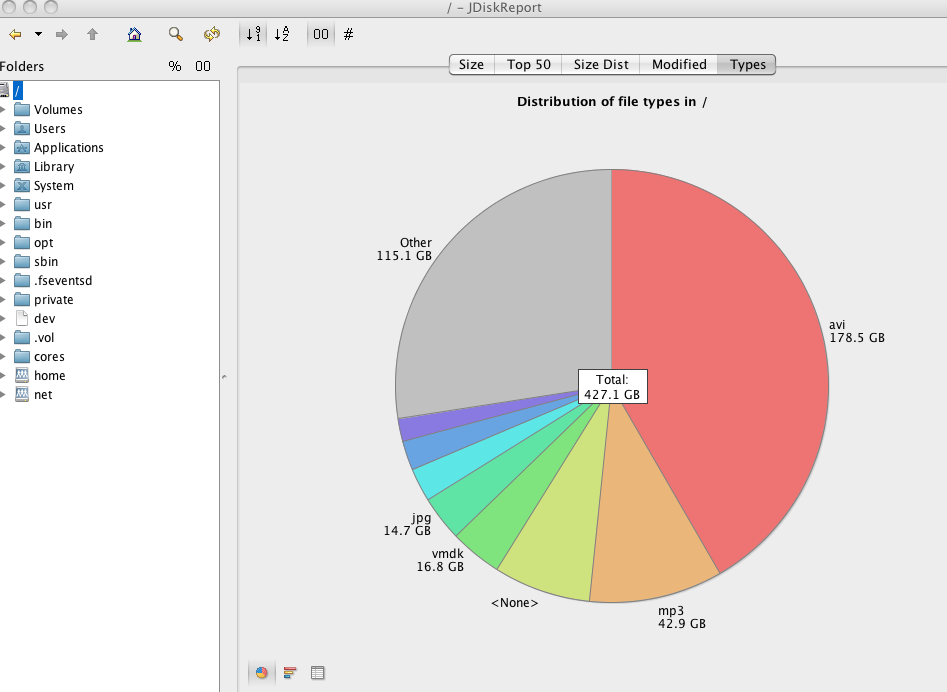Expand the Volumes folder
This screenshot has width=947, height=692.
click(3, 109)
